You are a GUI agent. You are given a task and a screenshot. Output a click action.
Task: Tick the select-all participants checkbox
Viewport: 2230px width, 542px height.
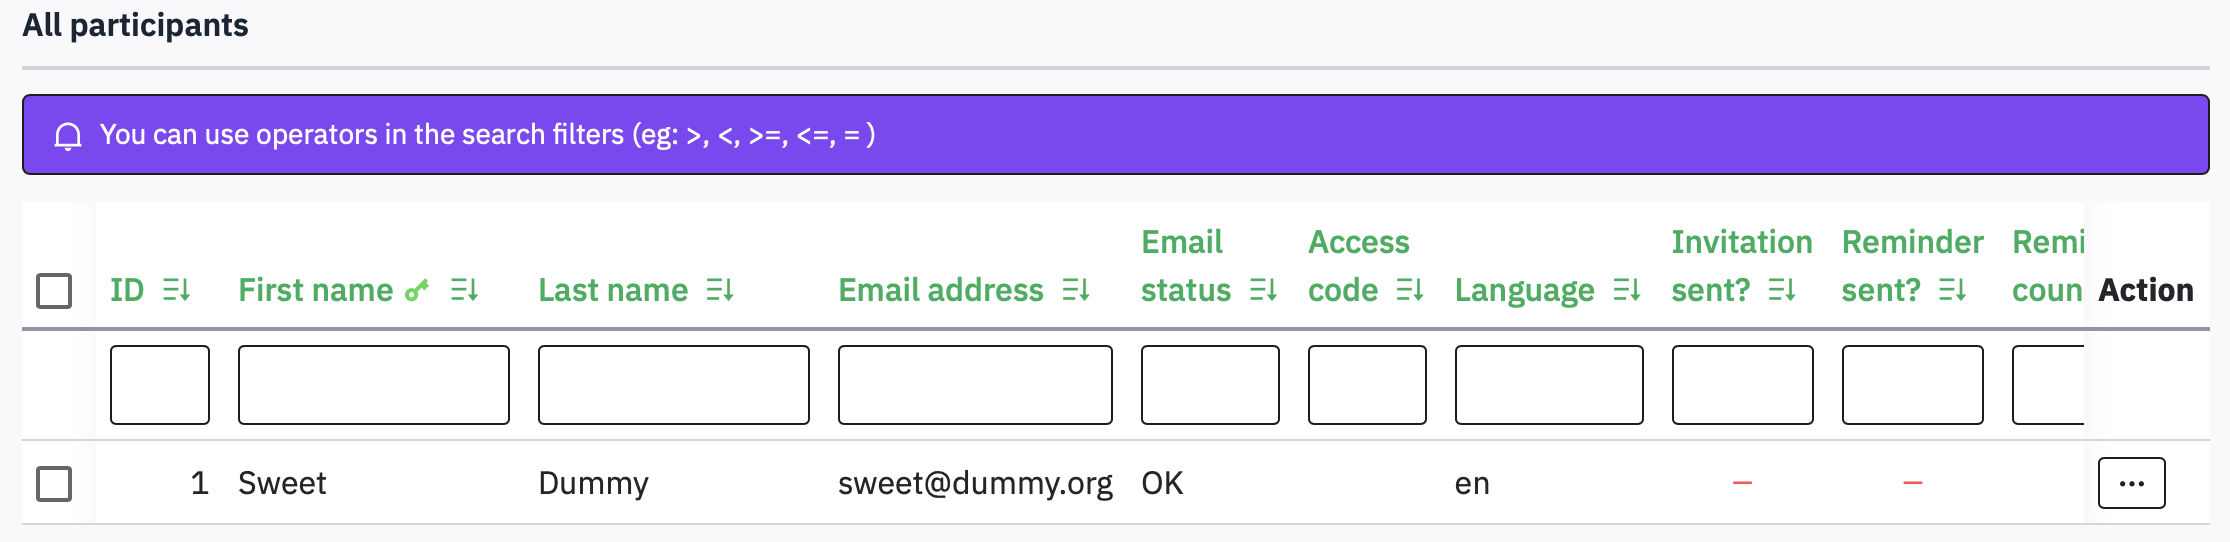54,291
